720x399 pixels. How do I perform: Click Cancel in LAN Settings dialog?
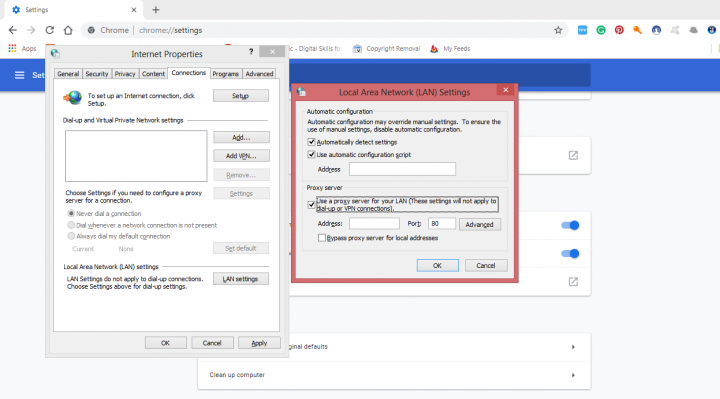[x=486, y=265]
